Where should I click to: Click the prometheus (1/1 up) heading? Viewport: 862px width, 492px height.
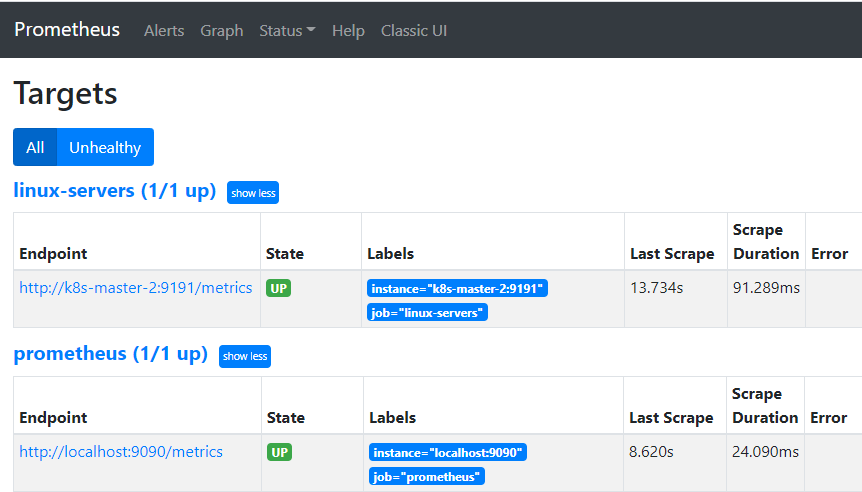coord(110,353)
